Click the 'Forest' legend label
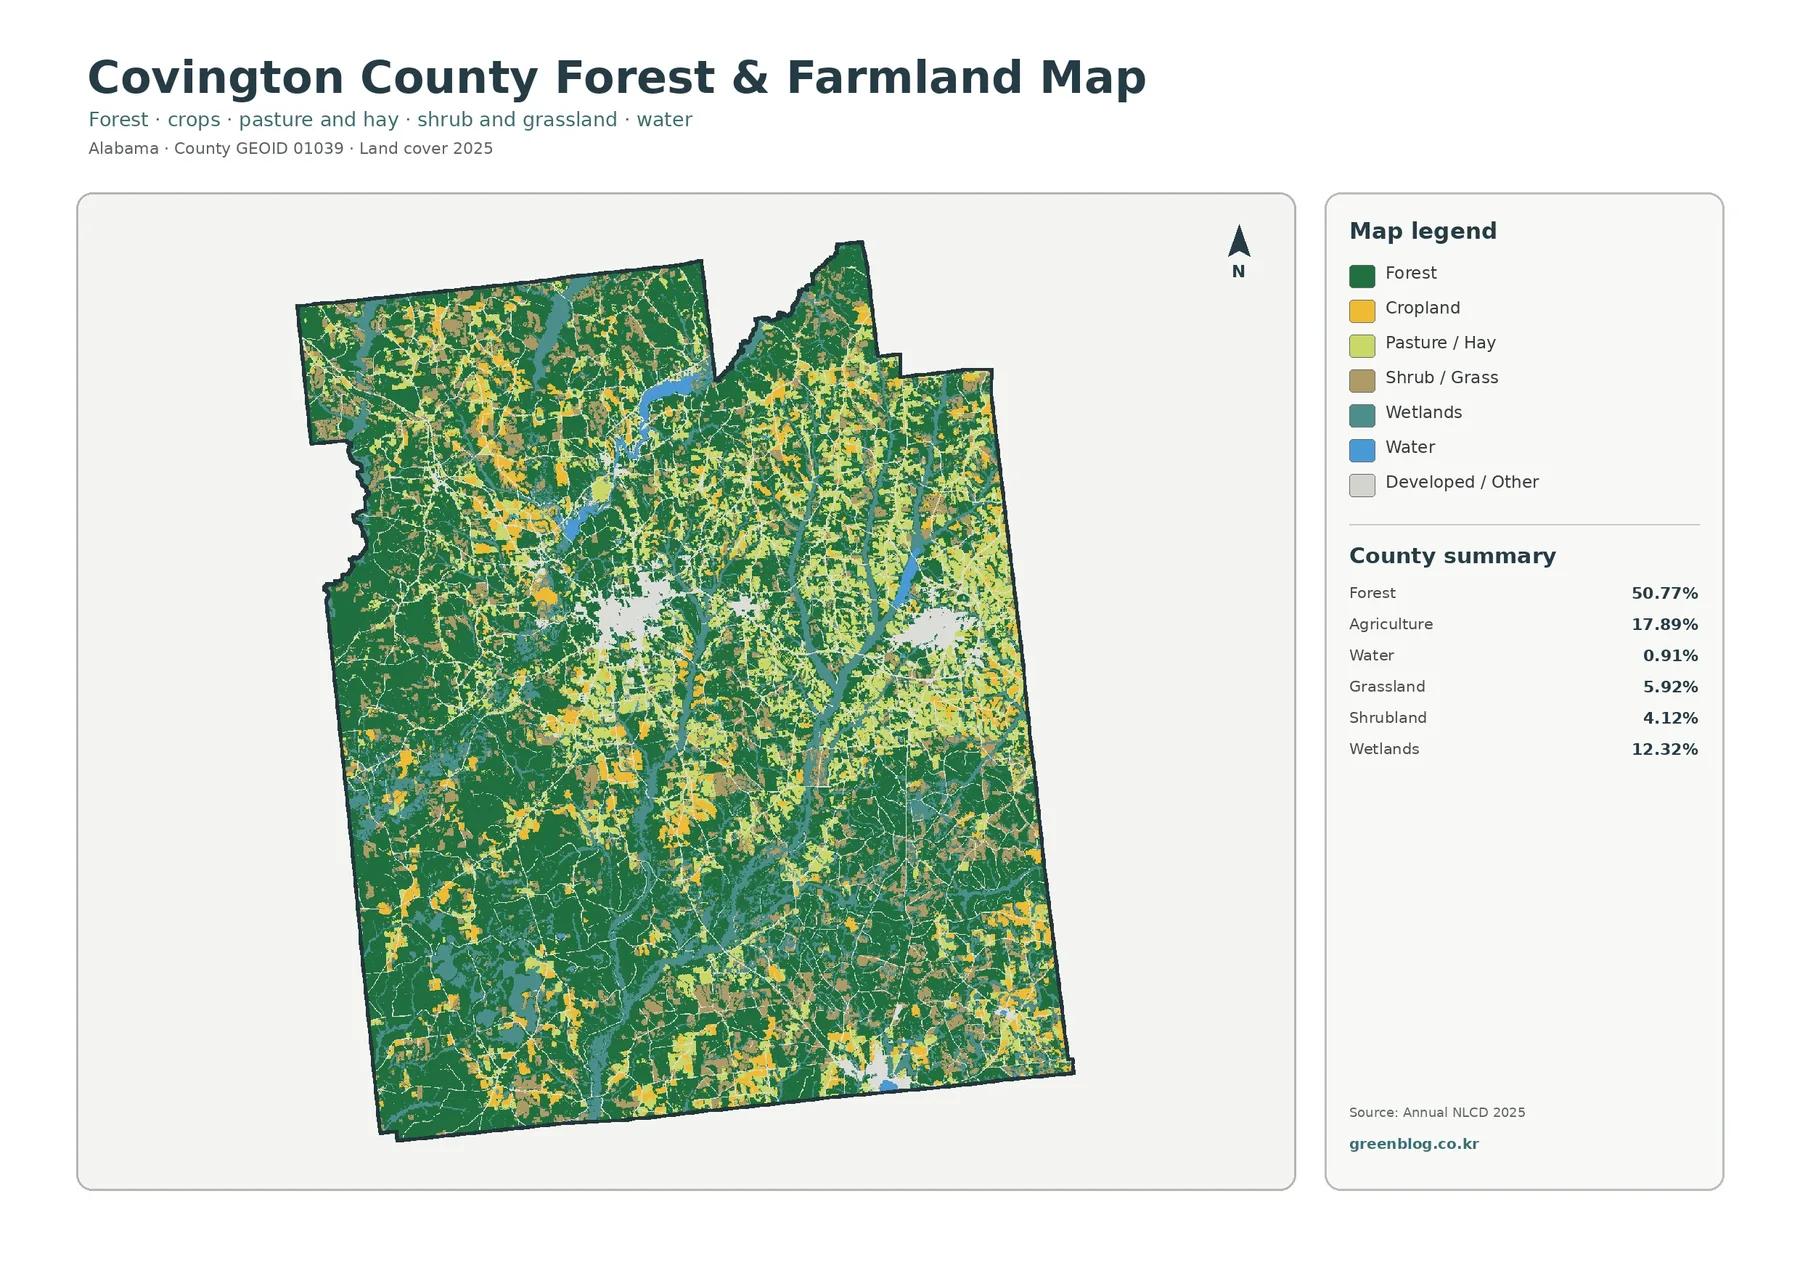Image resolution: width=1800 pixels, height=1273 pixels. pyautogui.click(x=1410, y=273)
